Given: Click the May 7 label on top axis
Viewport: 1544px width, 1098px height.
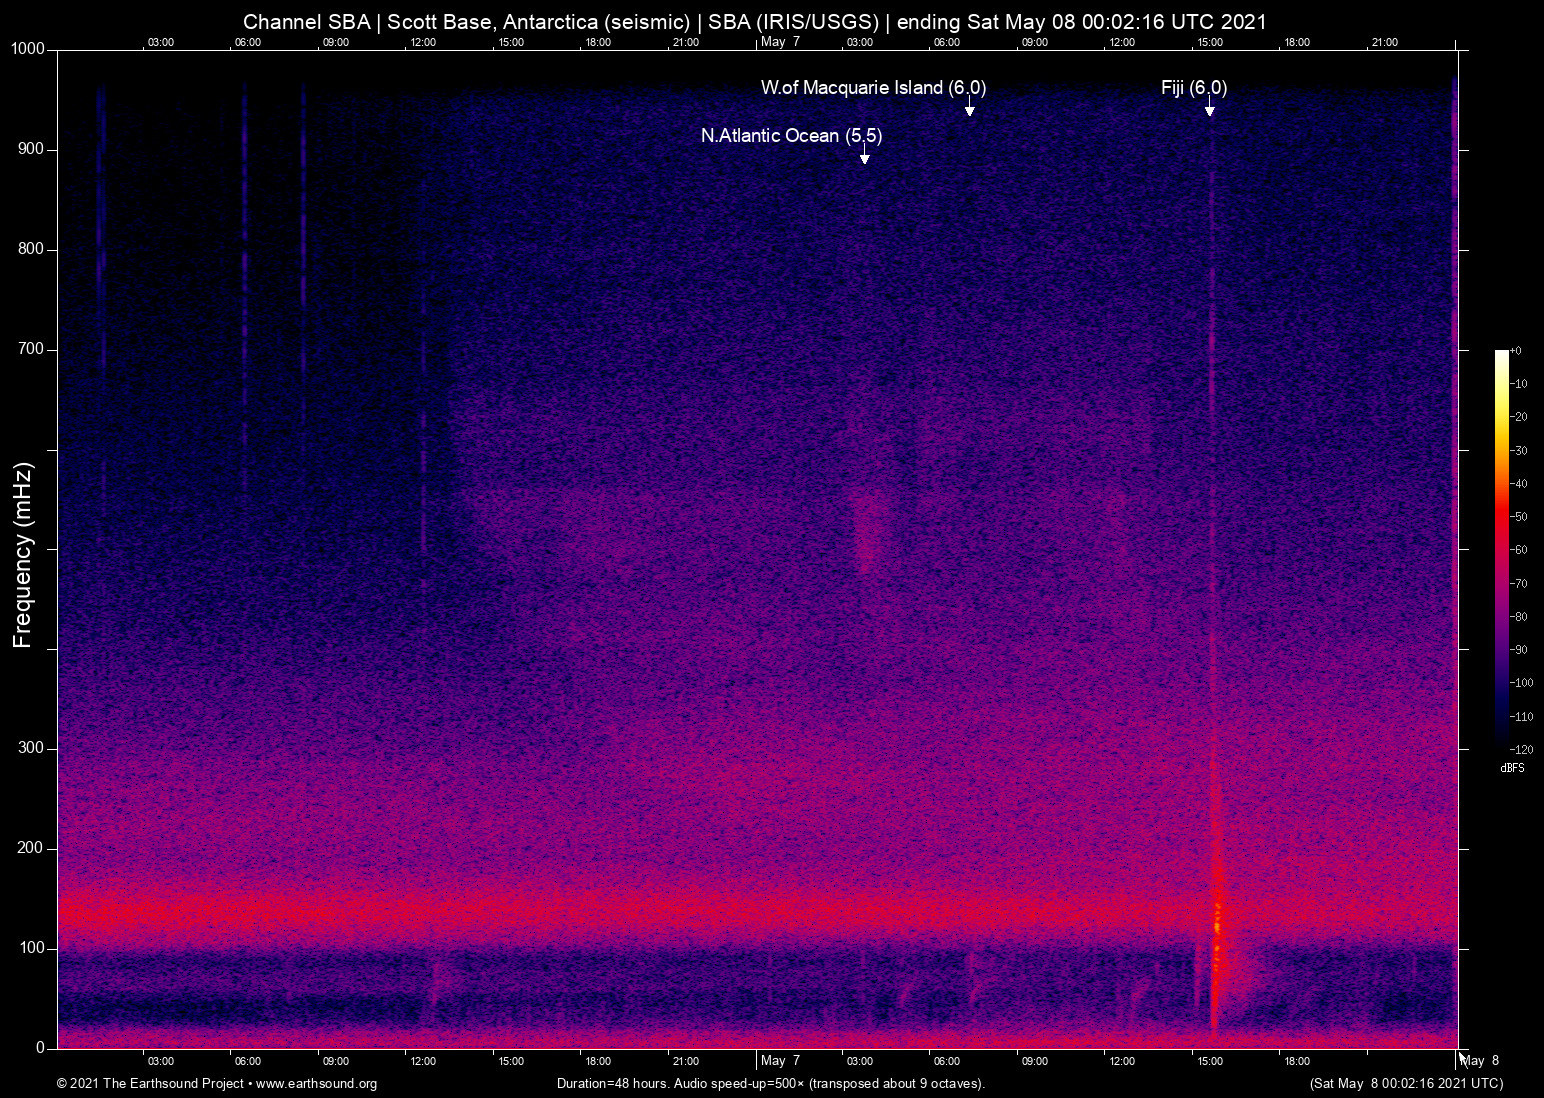Looking at the screenshot, I should 780,42.
